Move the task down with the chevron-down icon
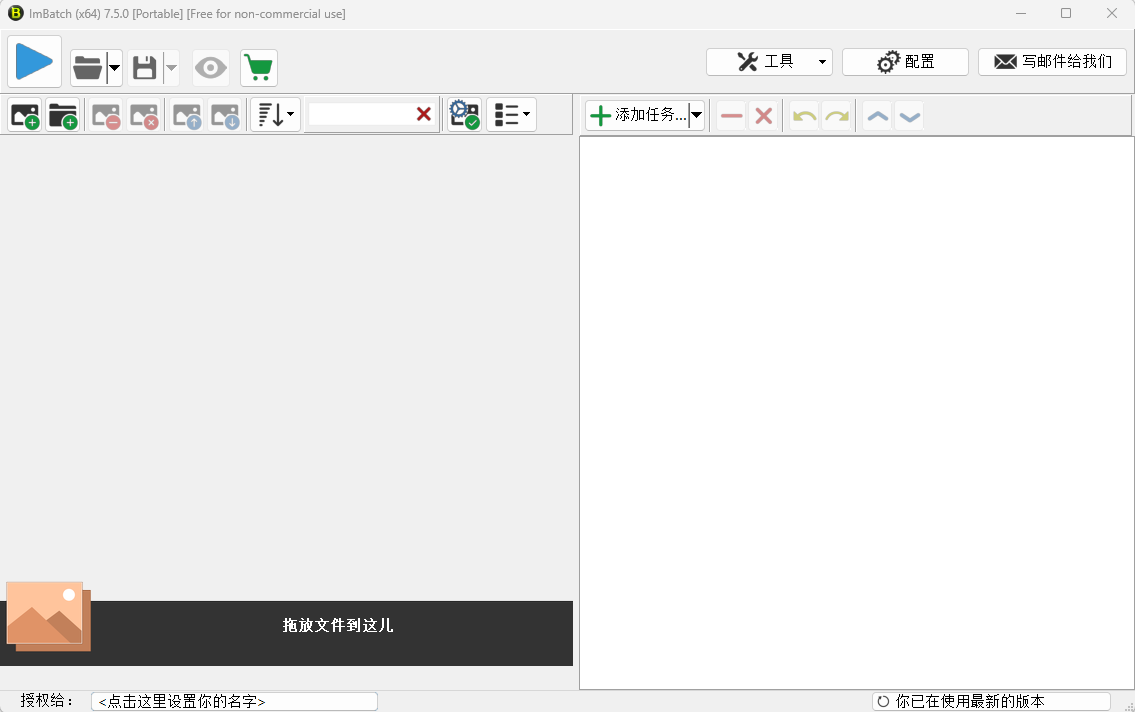 (x=910, y=116)
